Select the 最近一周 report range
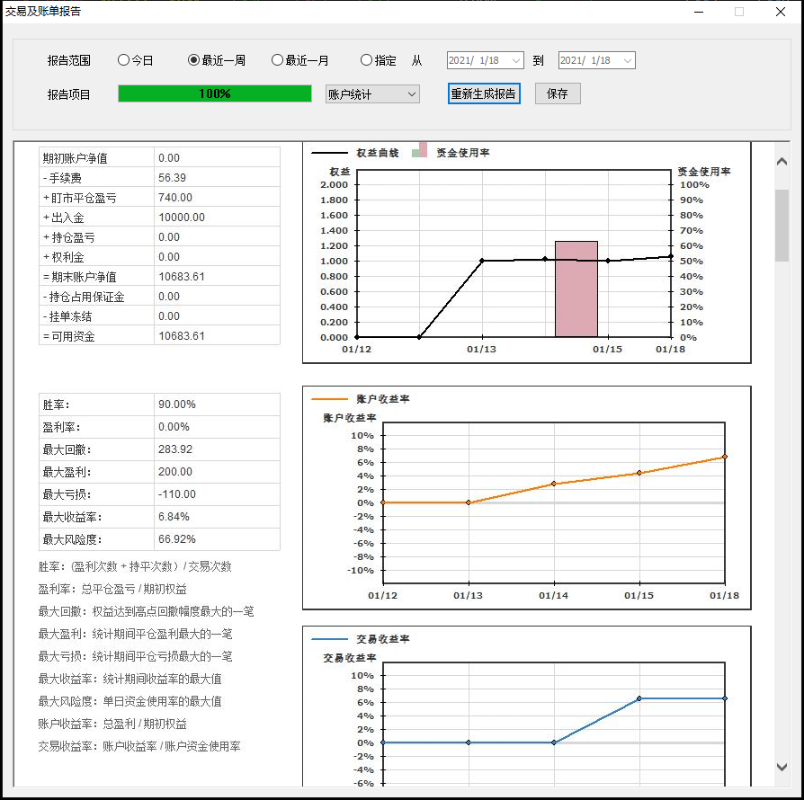The width and height of the screenshot is (804, 800). (194, 60)
